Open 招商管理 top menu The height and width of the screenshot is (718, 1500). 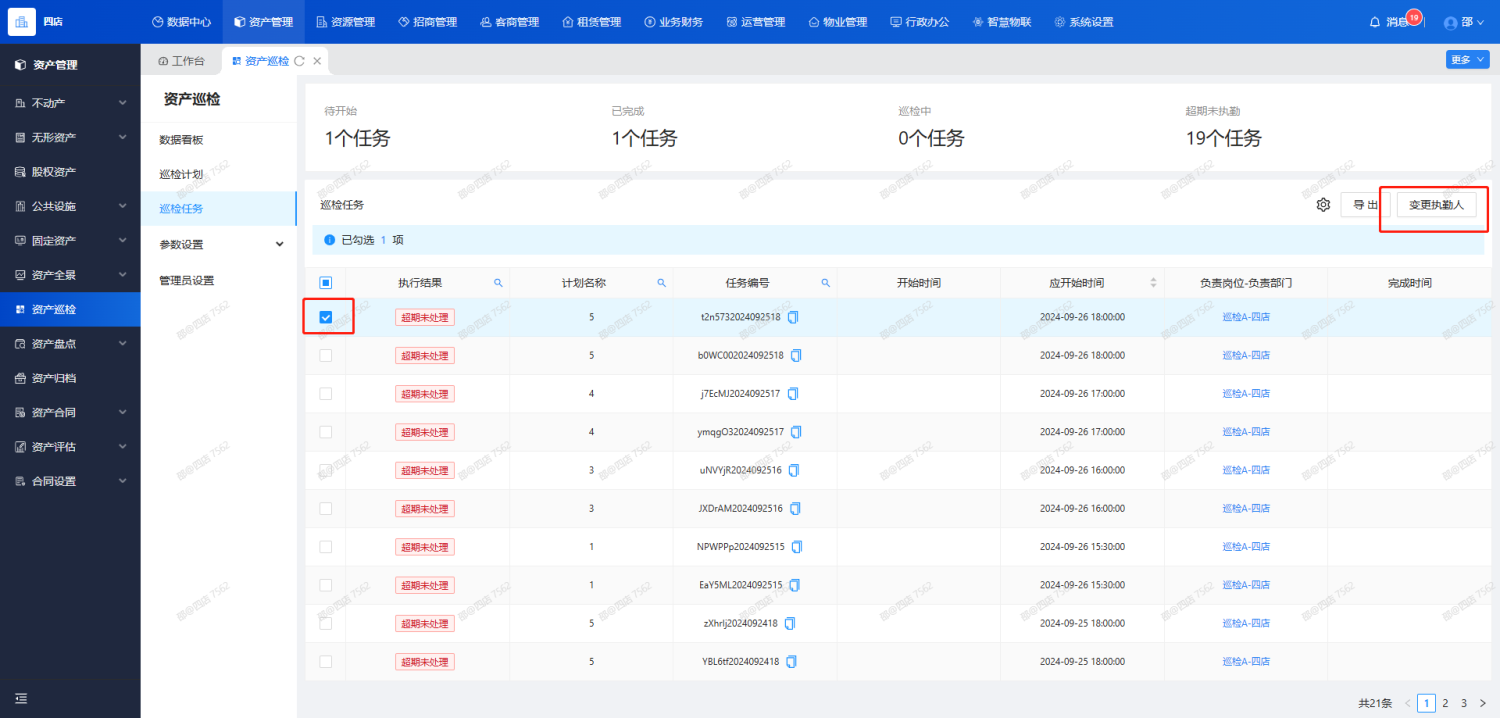point(427,22)
